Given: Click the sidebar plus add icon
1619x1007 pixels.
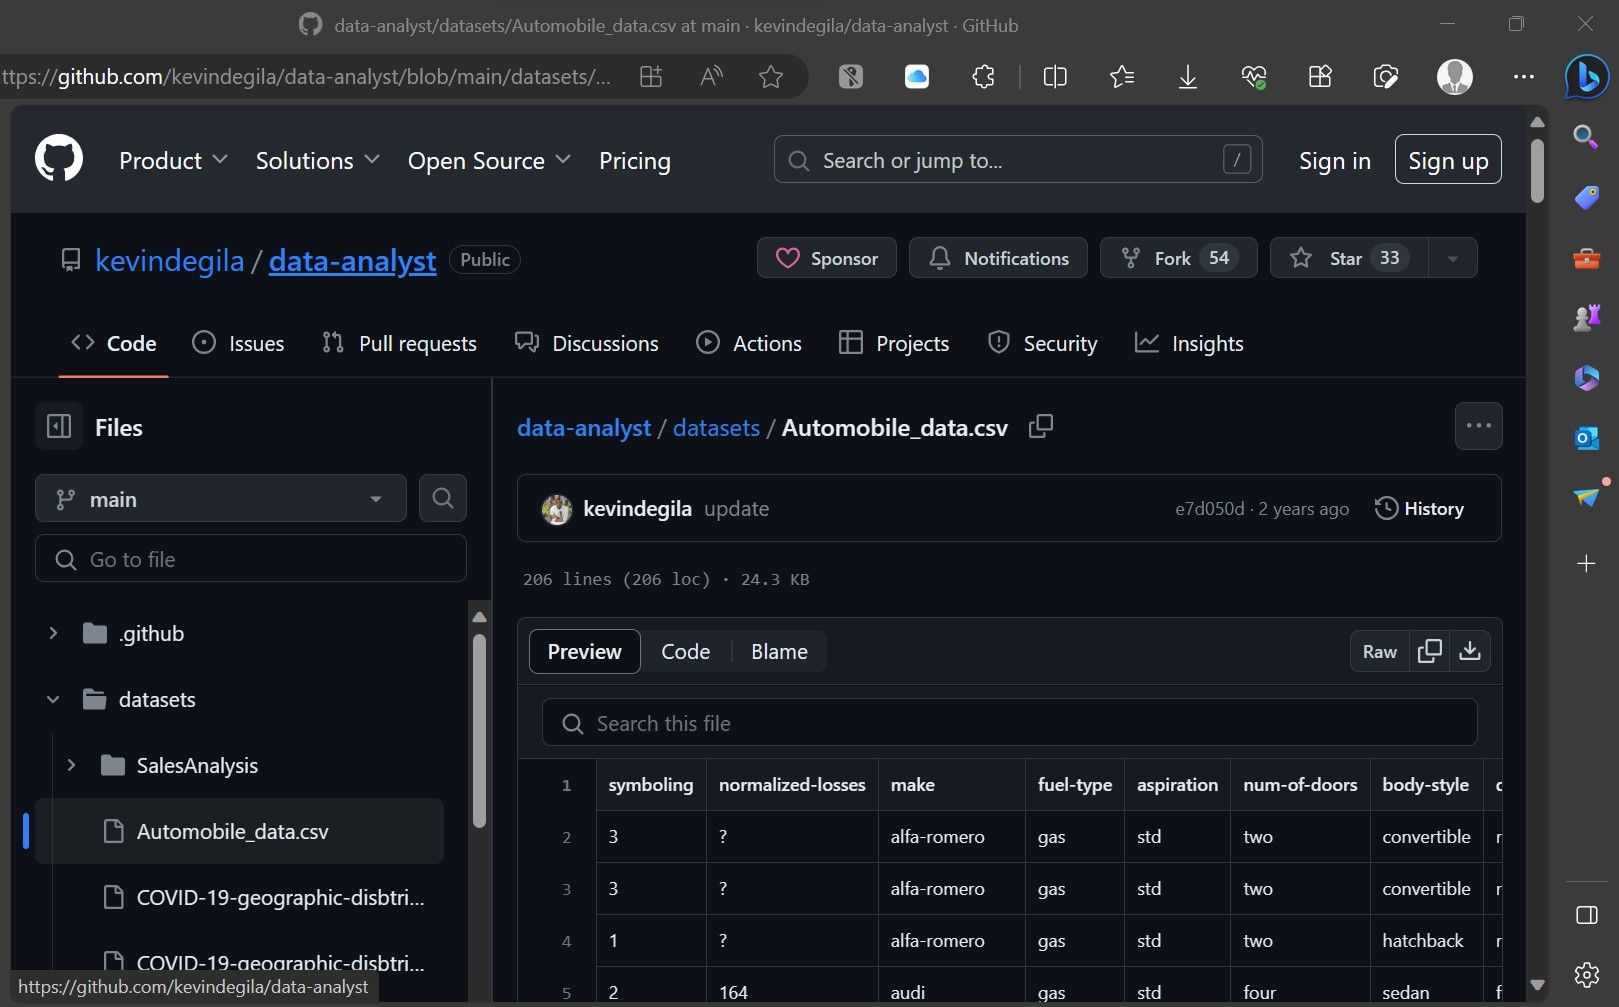Looking at the screenshot, I should pyautogui.click(x=1586, y=564).
